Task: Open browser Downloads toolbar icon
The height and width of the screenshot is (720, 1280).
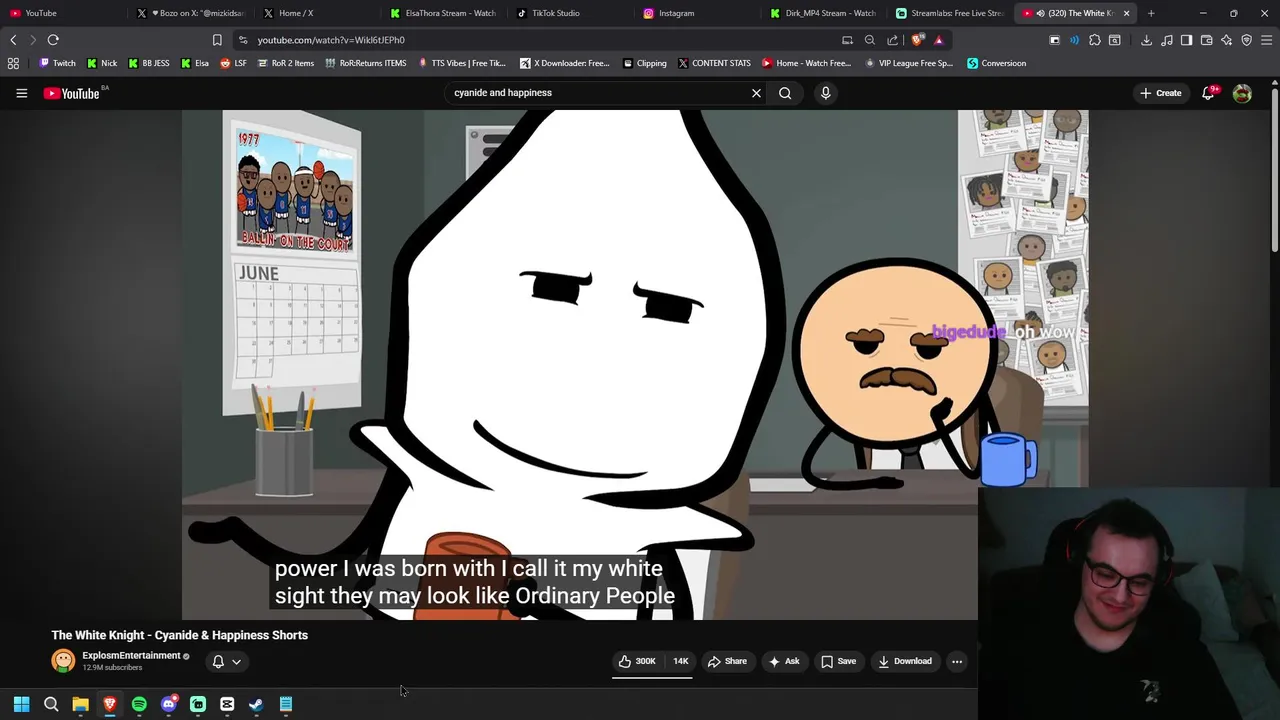Action: tap(1146, 40)
